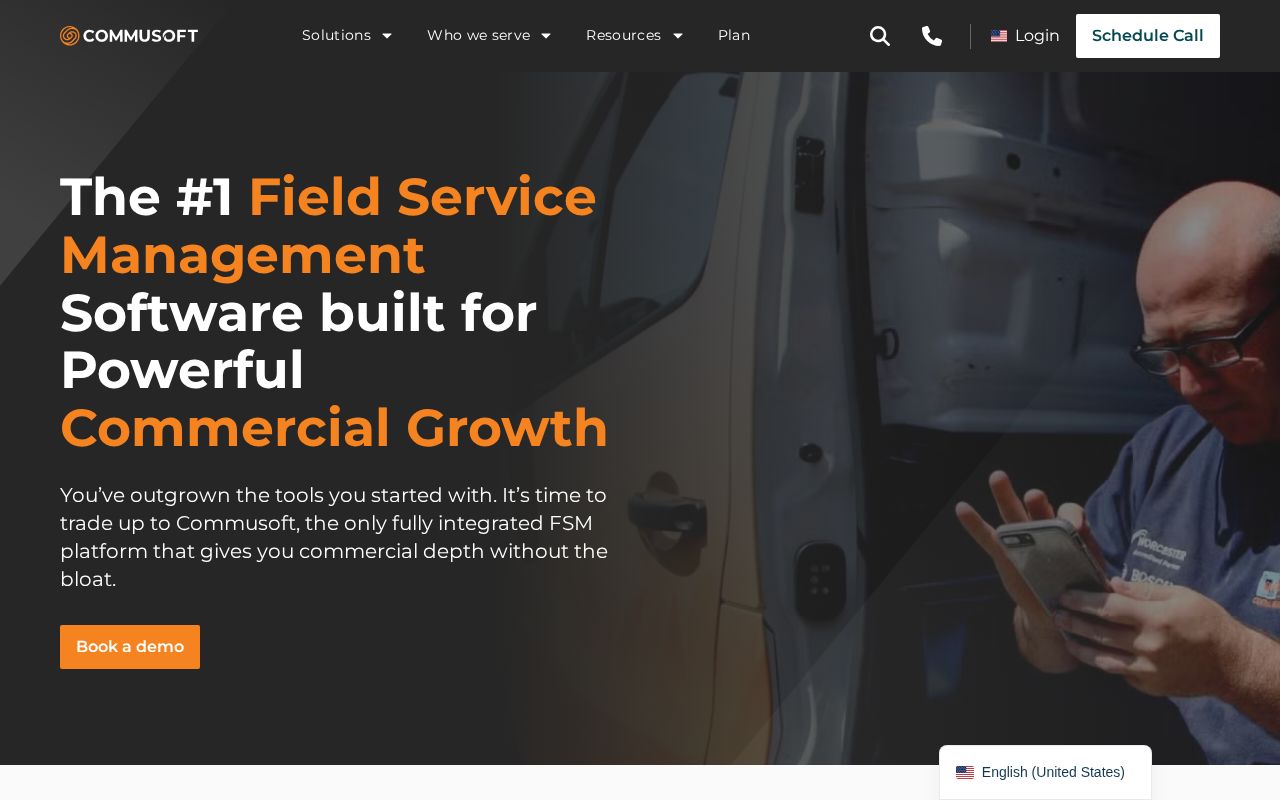The image size is (1280, 800).
Task: Click the US flag beside Login
Action: 999,36
